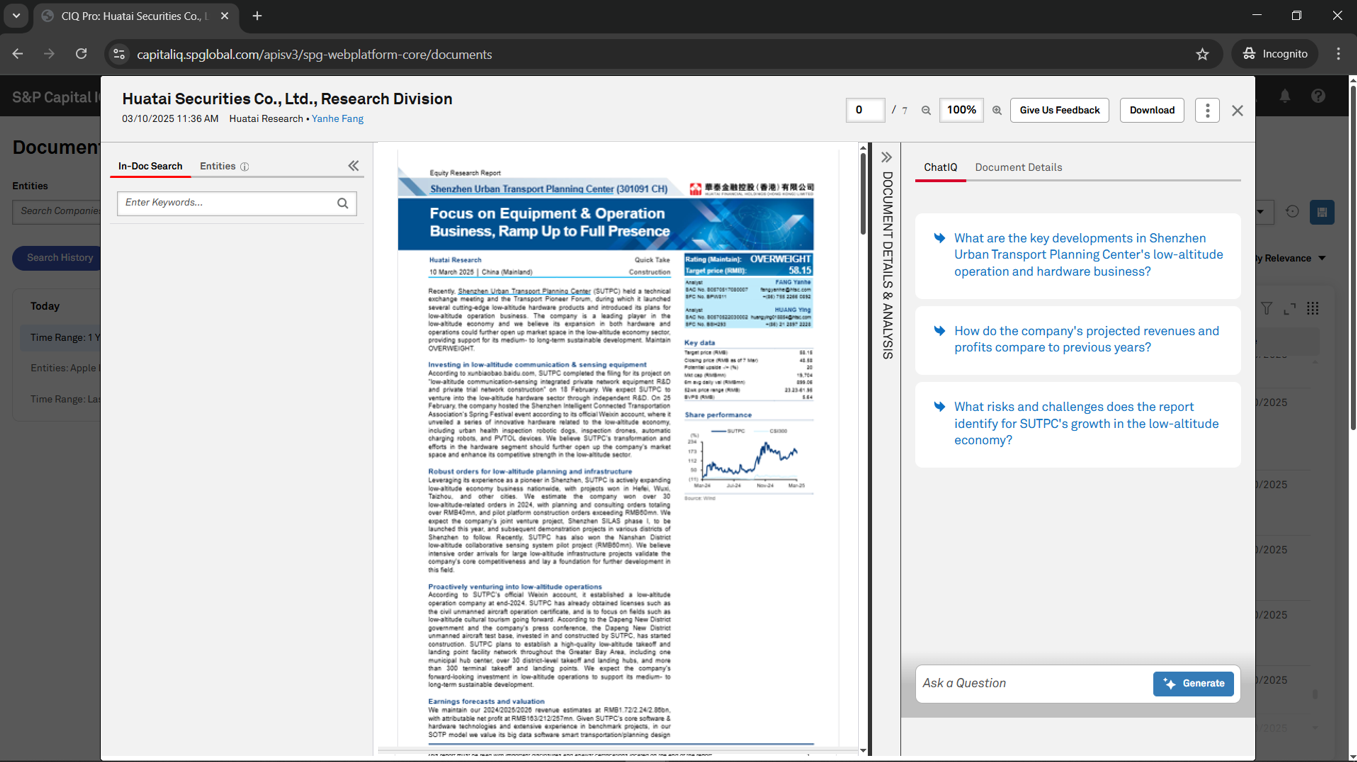Switch to grid view in background results

pyautogui.click(x=1313, y=309)
